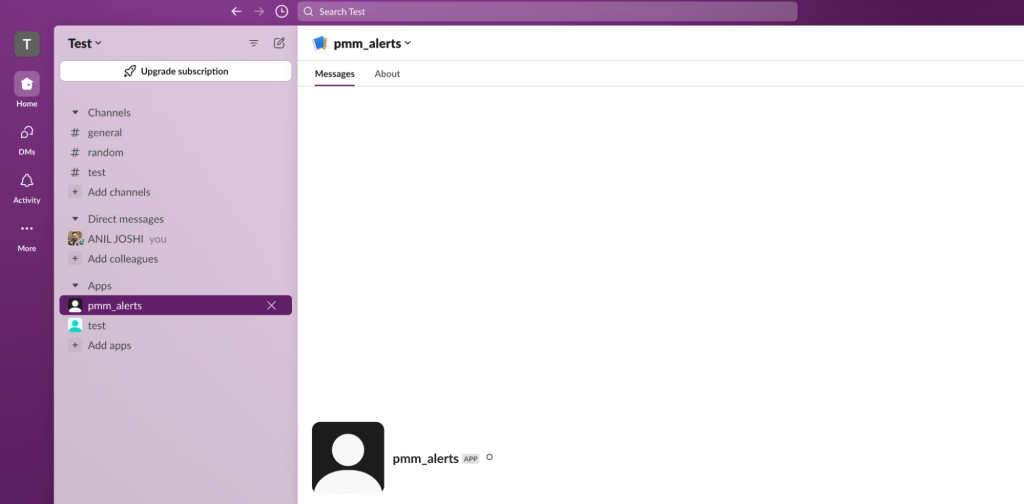1024x504 pixels.
Task: Click the Search Test input field
Action: click(547, 11)
